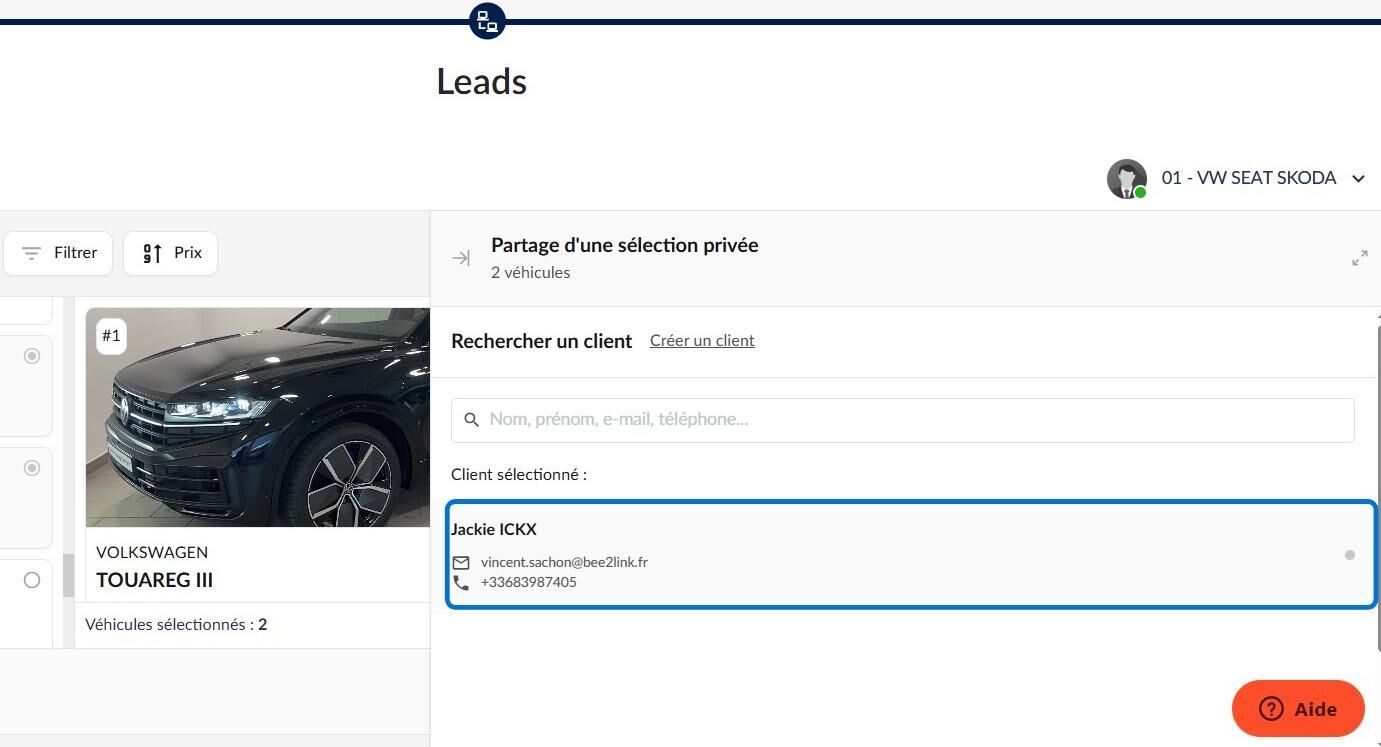Click the client search input field
This screenshot has width=1381, height=747.
point(903,420)
